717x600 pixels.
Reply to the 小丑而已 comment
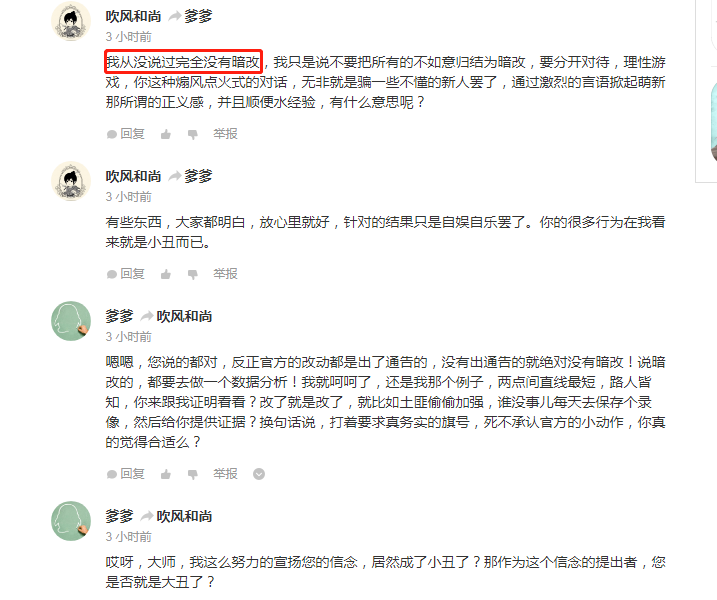[126, 274]
